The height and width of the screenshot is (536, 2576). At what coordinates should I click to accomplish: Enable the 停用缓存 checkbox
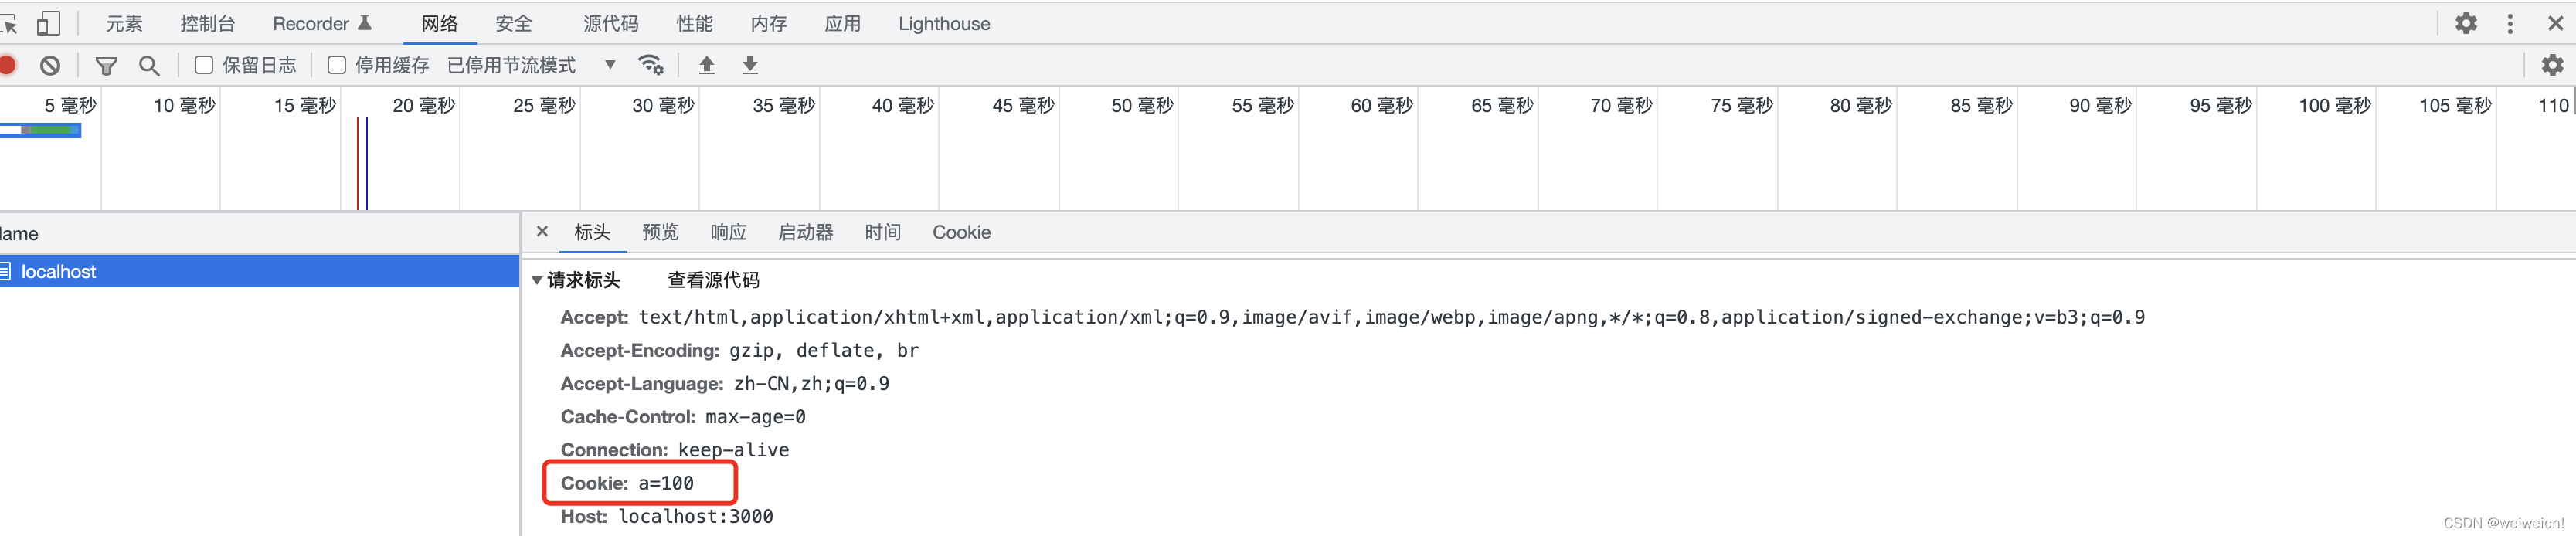337,65
